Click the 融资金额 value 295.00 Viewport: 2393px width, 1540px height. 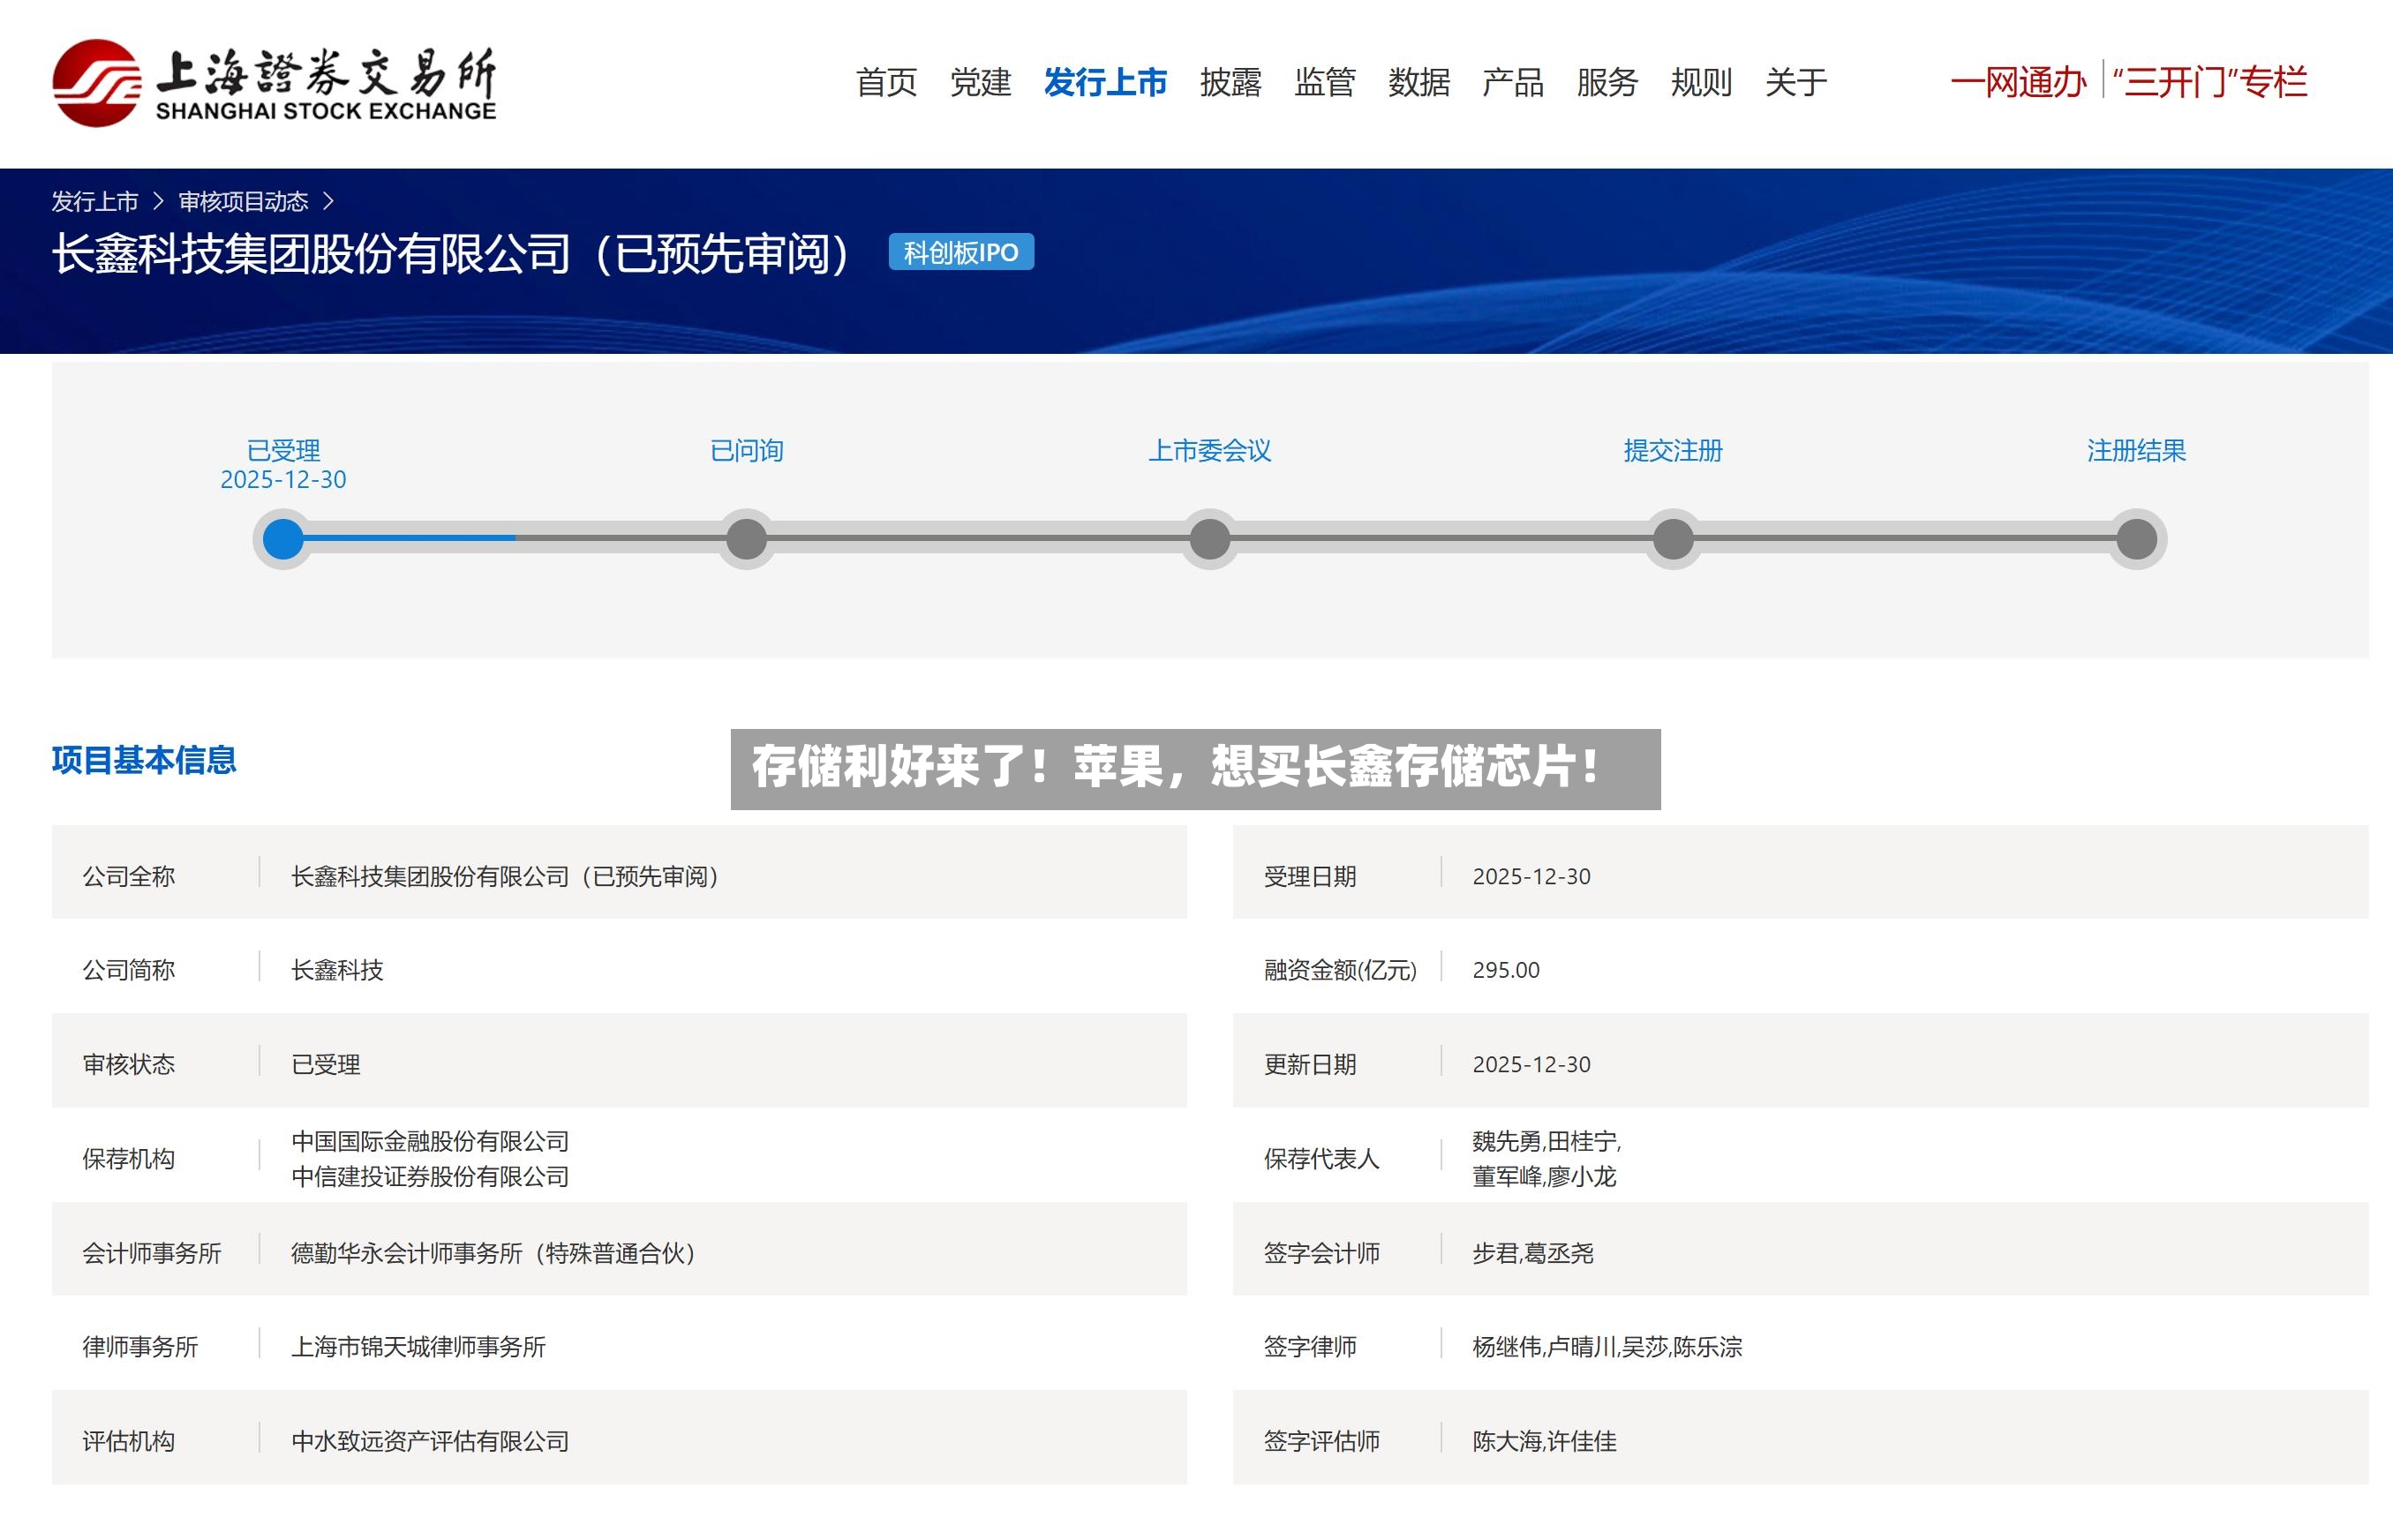point(1506,970)
